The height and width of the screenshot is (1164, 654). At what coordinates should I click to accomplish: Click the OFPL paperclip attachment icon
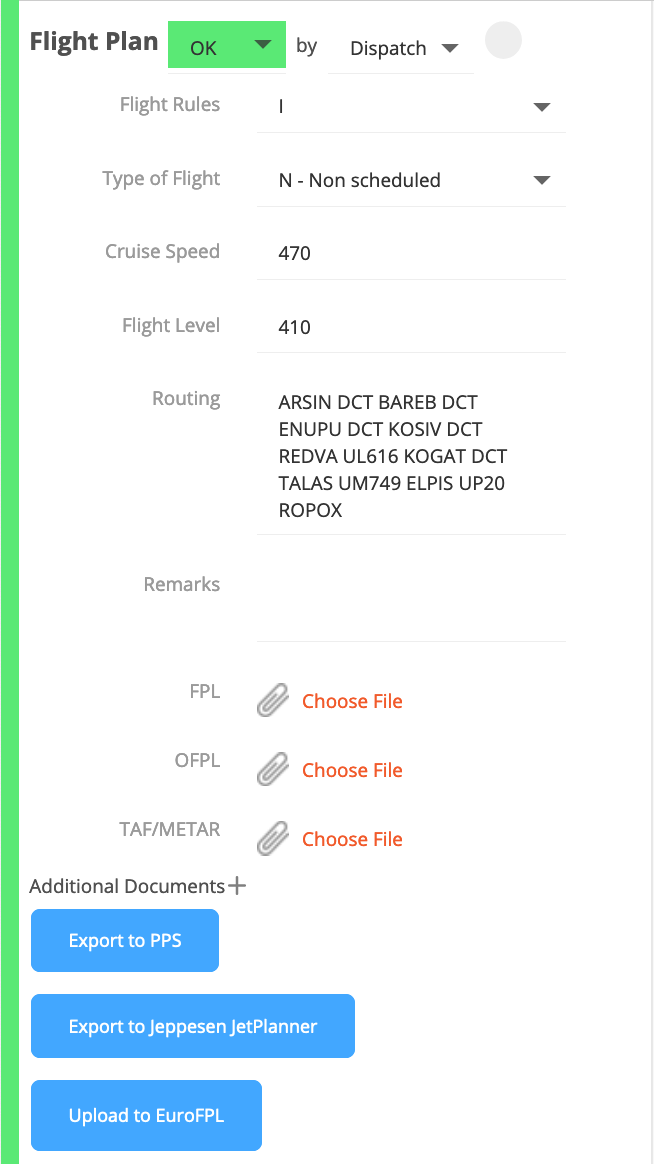271,769
